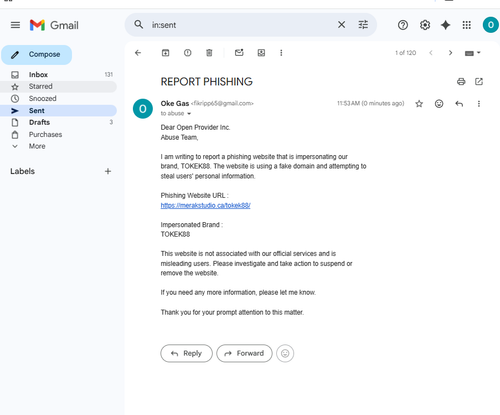Click the Forward button
Viewport: 500px width, 415px height.
(244, 353)
